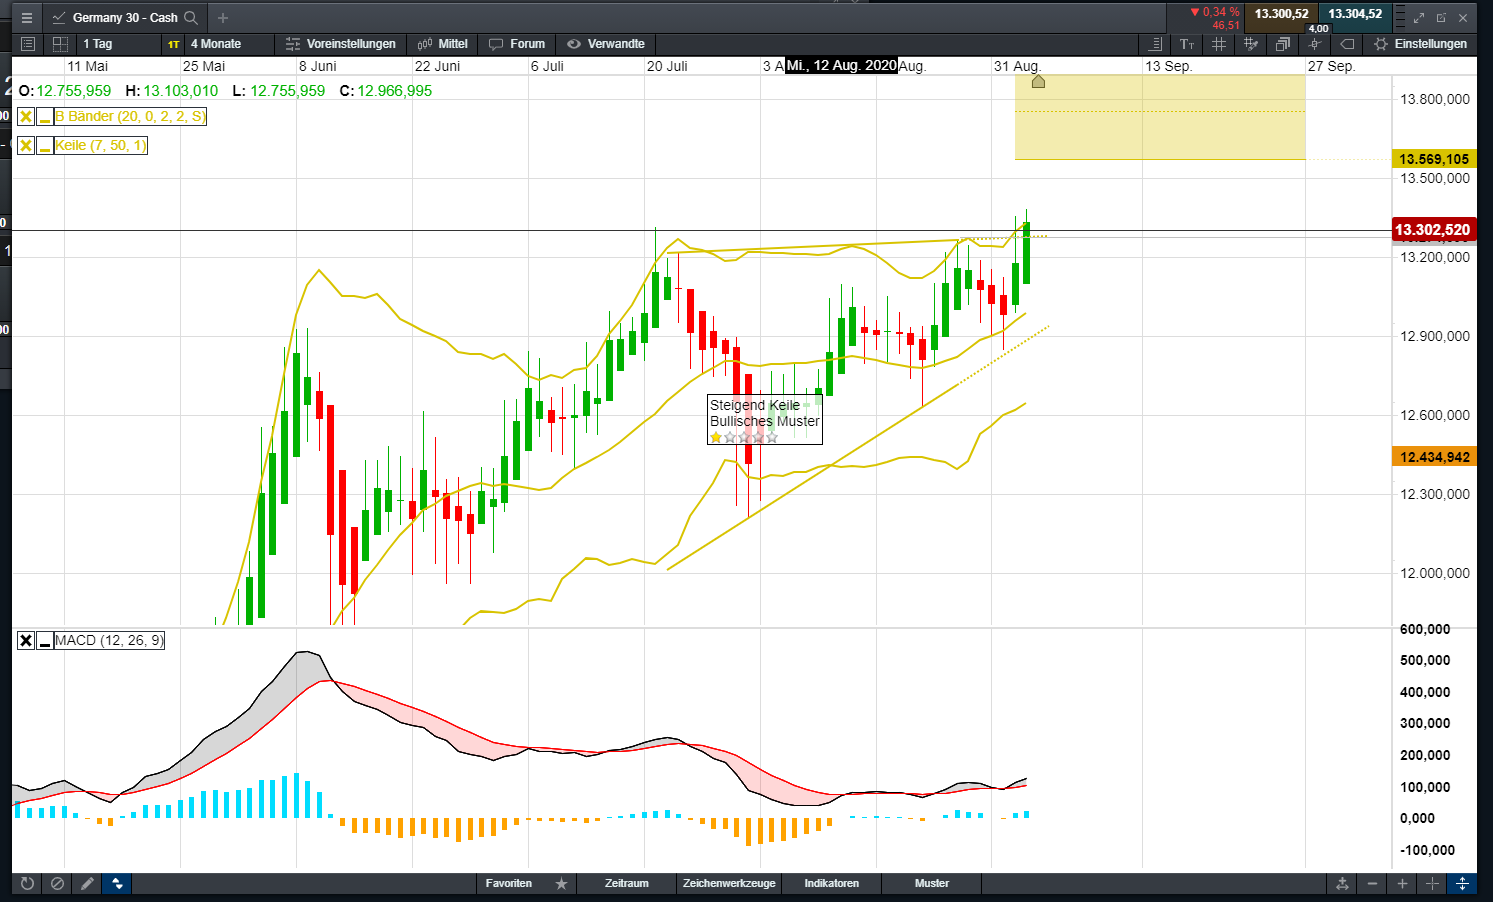This screenshot has width=1493, height=902.
Task: Select the orange 12.434,942 price label
Action: [1434, 457]
